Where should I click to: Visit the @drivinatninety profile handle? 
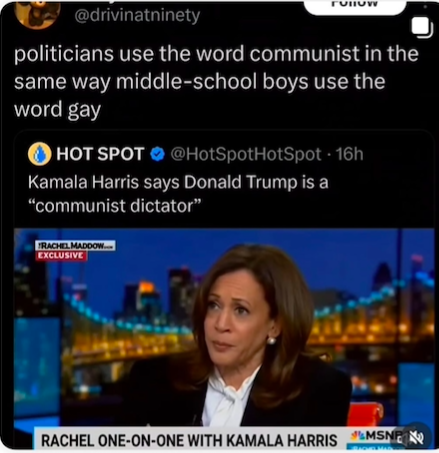point(137,16)
